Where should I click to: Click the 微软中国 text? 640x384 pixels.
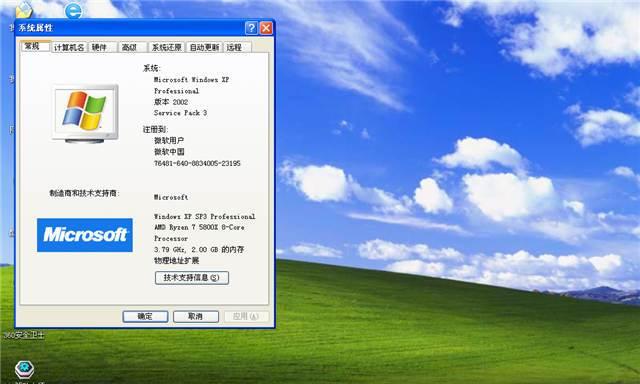pos(169,152)
